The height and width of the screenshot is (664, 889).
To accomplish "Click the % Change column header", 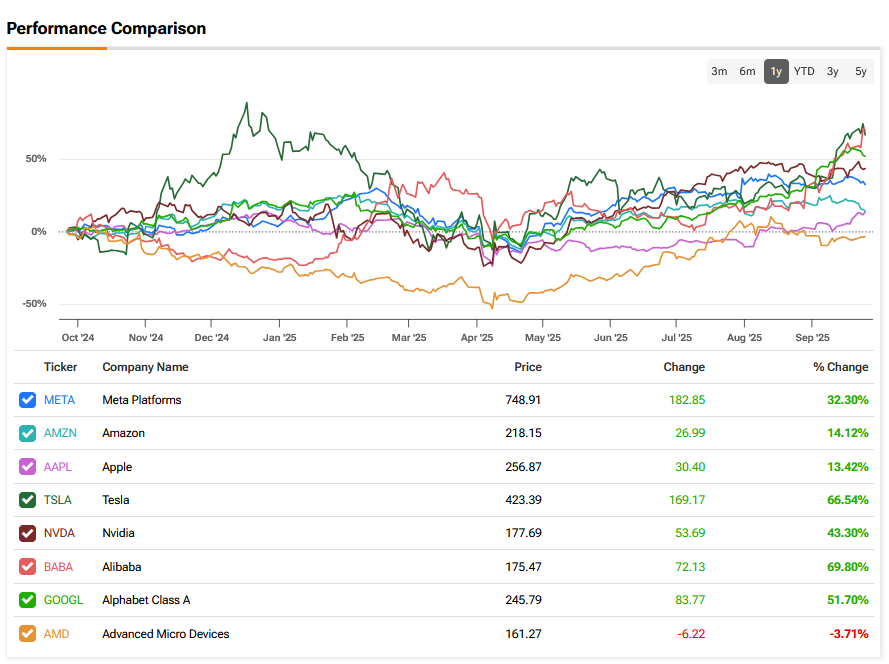I will 841,367.
